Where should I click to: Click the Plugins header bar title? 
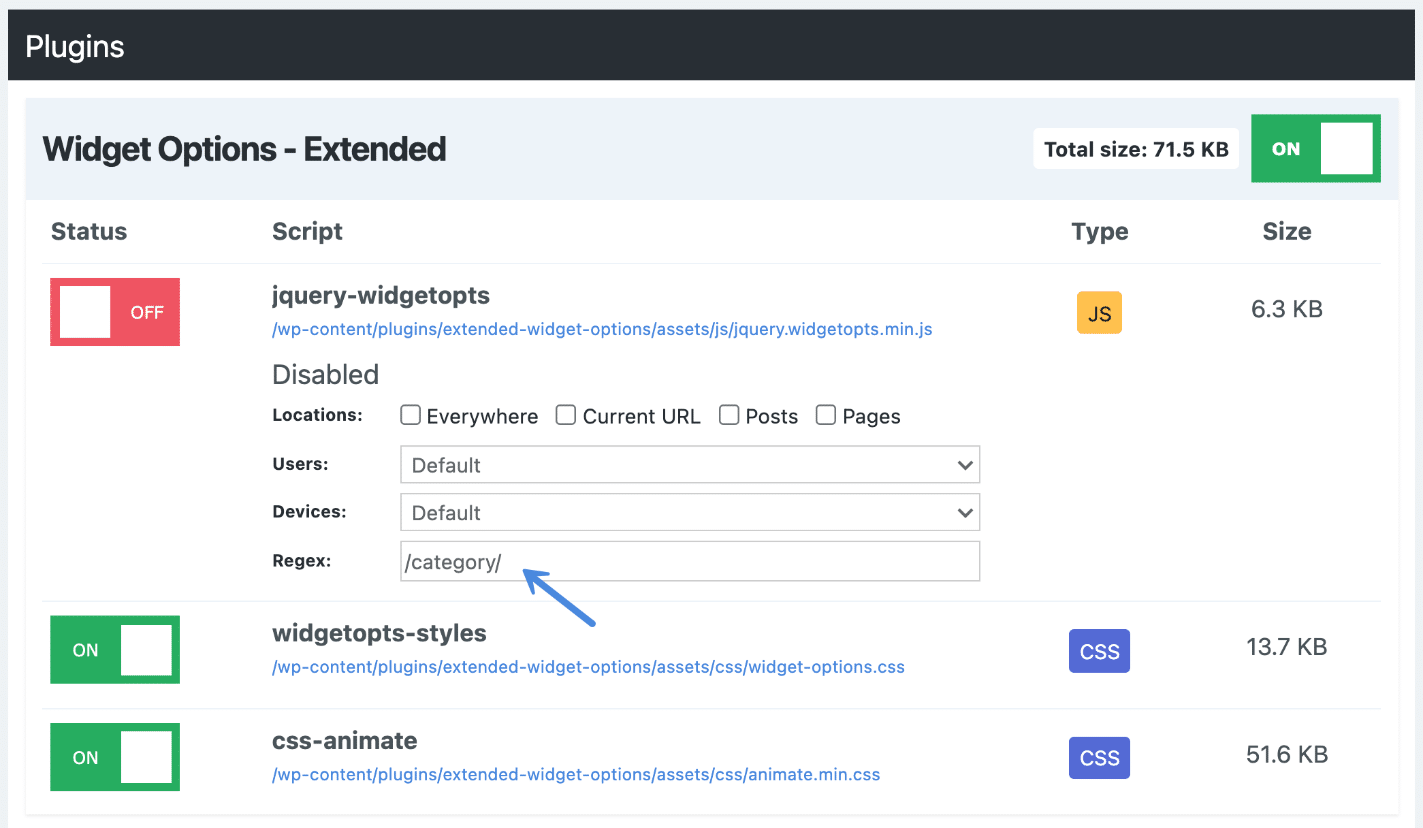pos(74,44)
